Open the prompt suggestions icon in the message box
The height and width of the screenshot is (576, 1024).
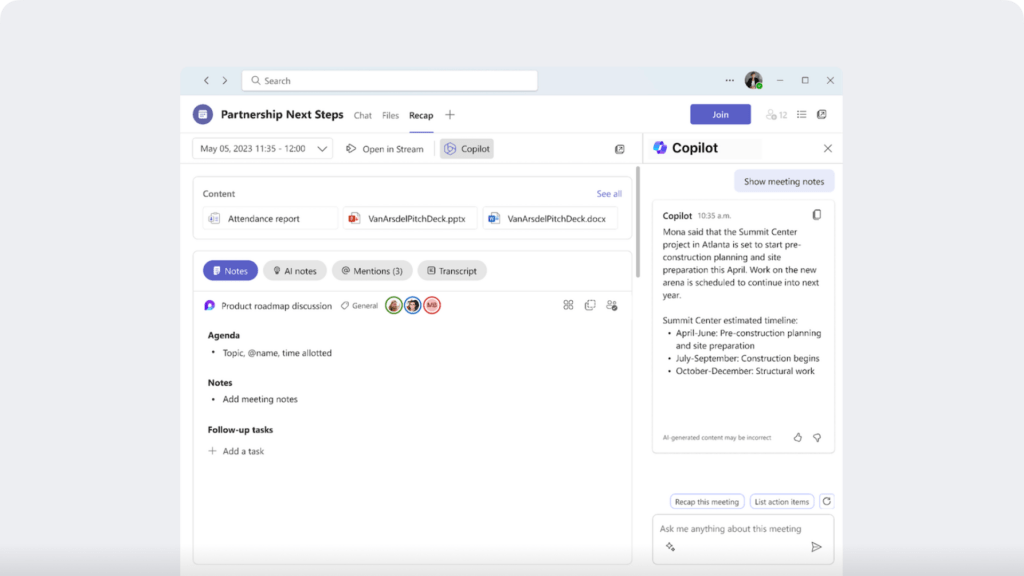[x=671, y=546]
